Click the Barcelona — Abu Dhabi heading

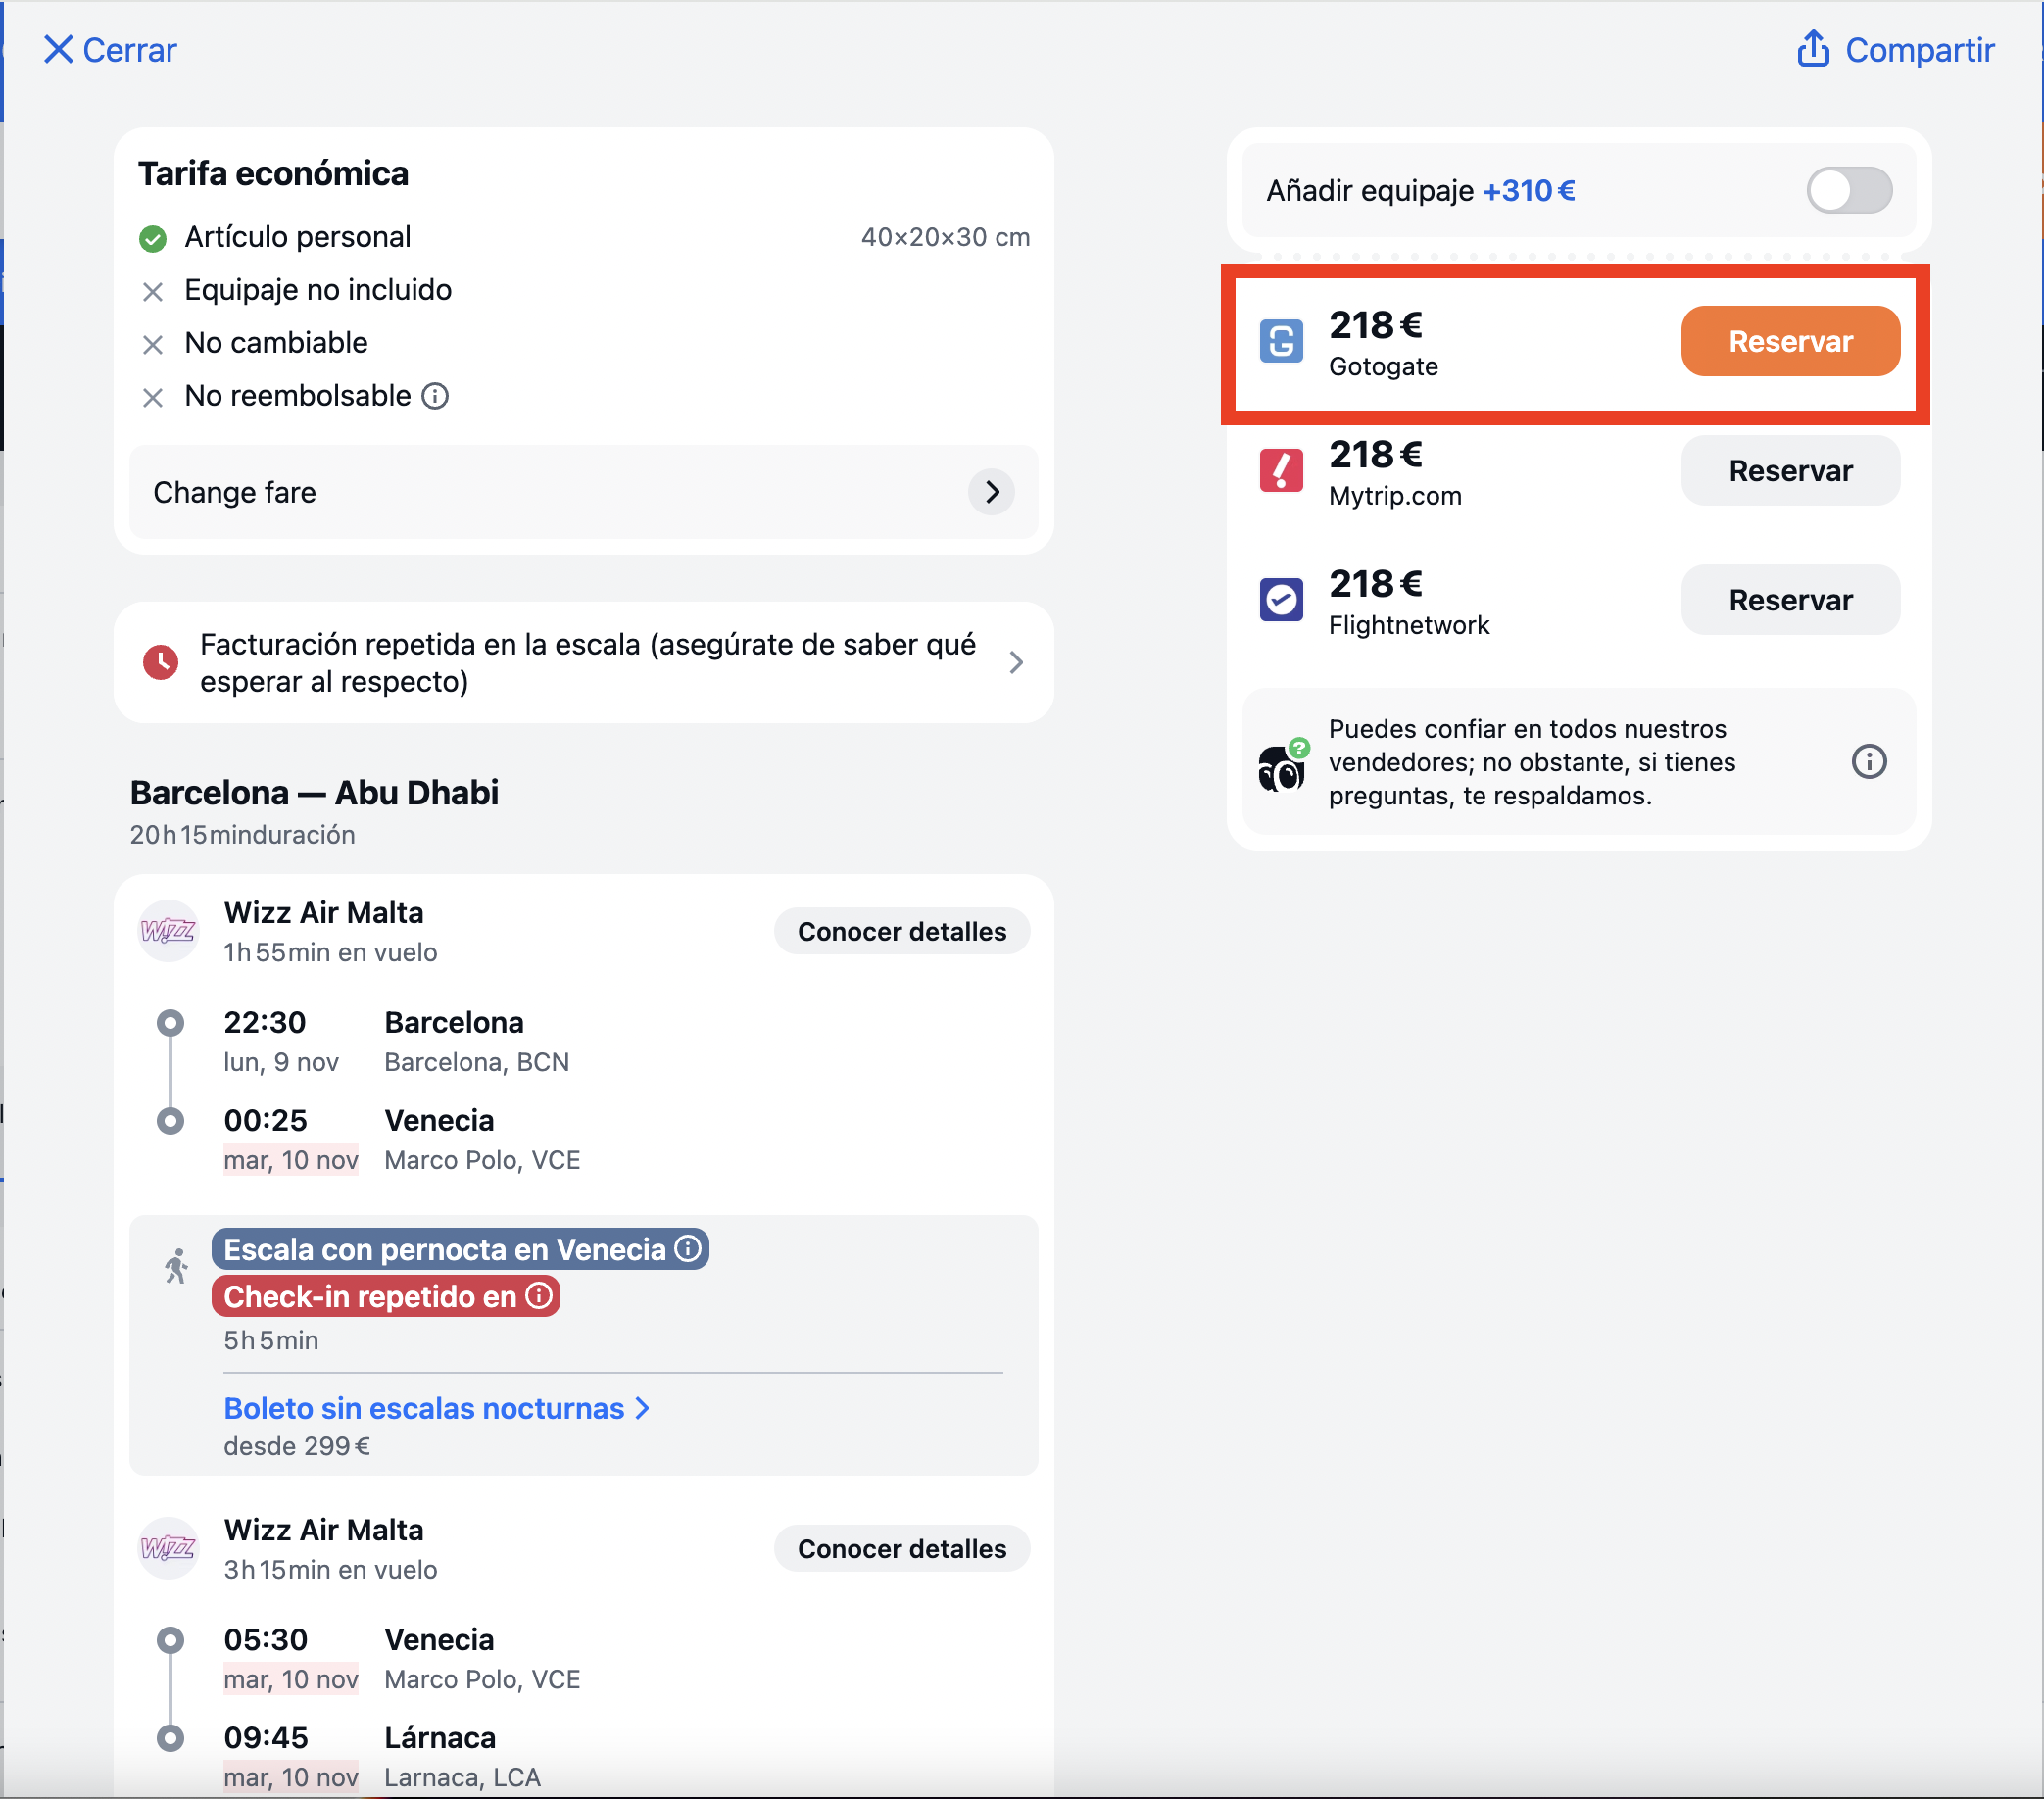314,792
